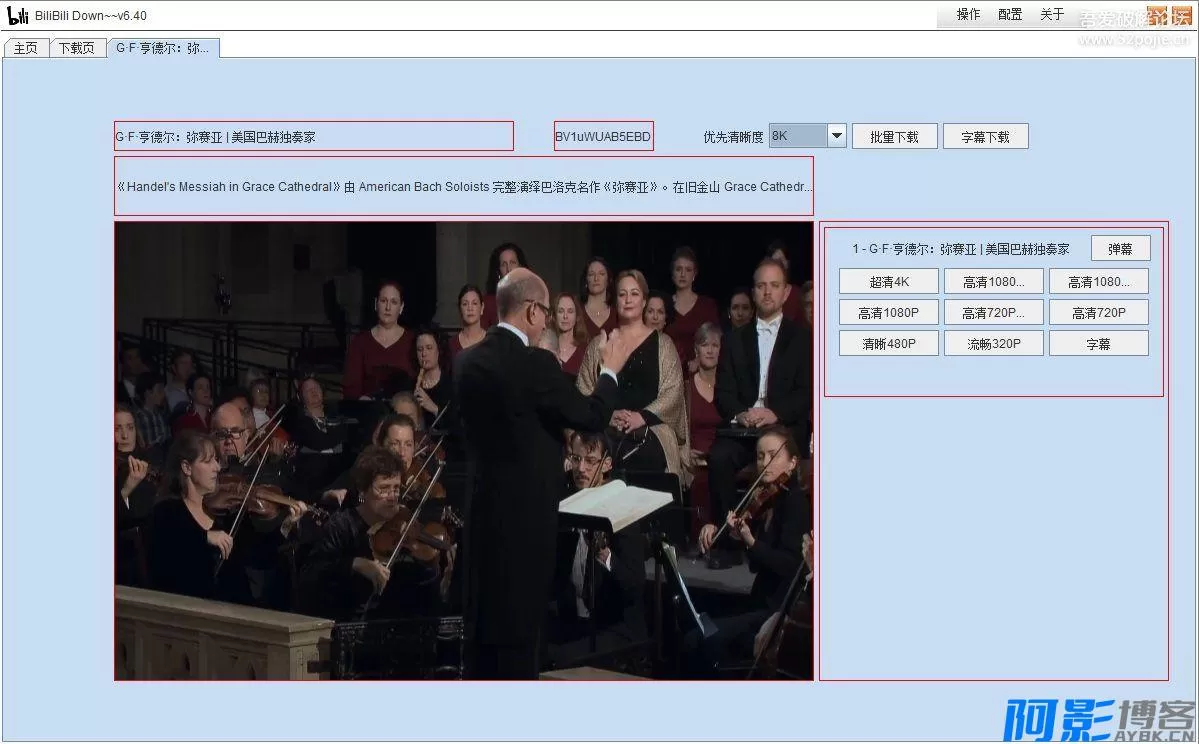The height and width of the screenshot is (744, 1199).
Task: Pick the 清晰480P quality option
Action: click(888, 344)
